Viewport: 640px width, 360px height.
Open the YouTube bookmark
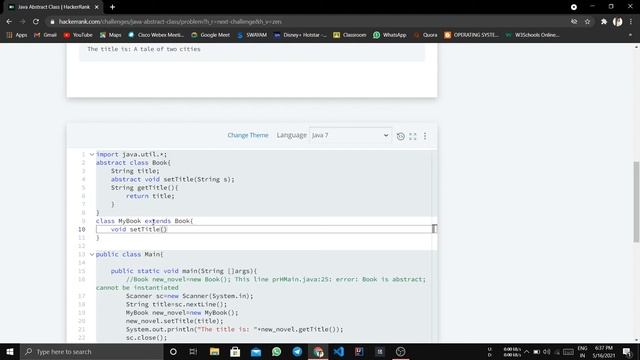[78, 35]
